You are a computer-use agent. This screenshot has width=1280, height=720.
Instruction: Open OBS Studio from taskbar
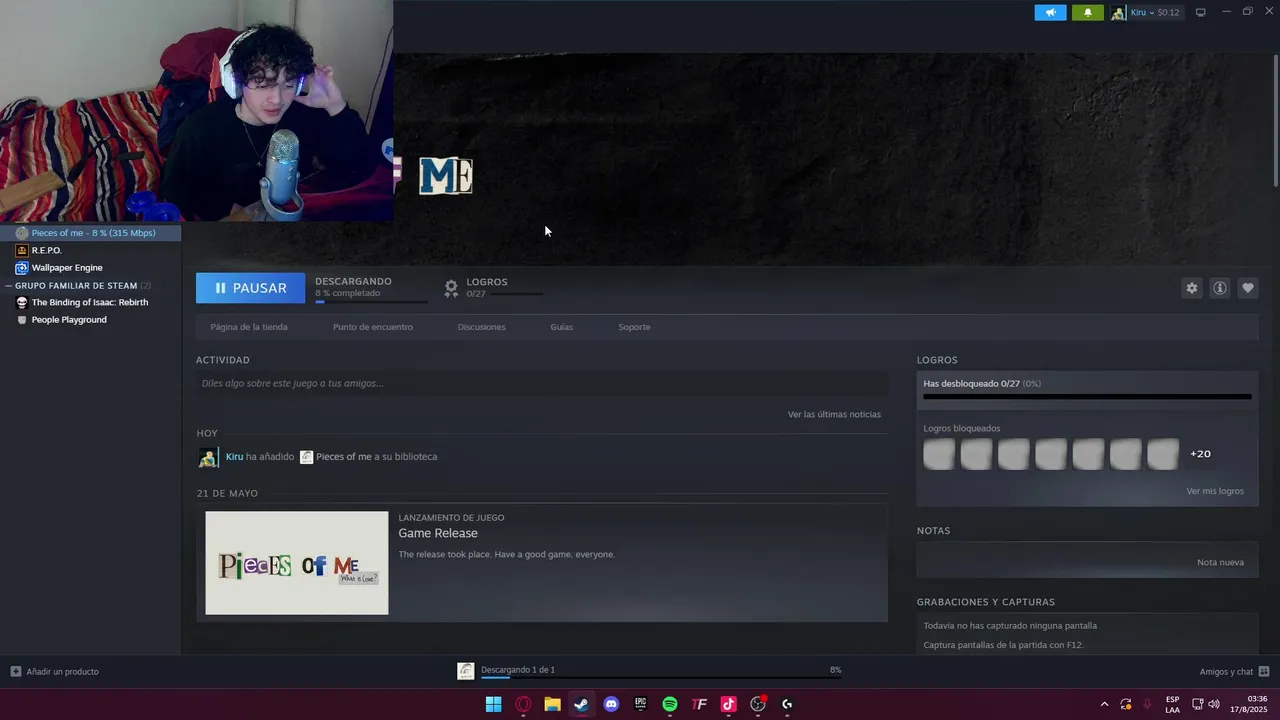pos(758,704)
